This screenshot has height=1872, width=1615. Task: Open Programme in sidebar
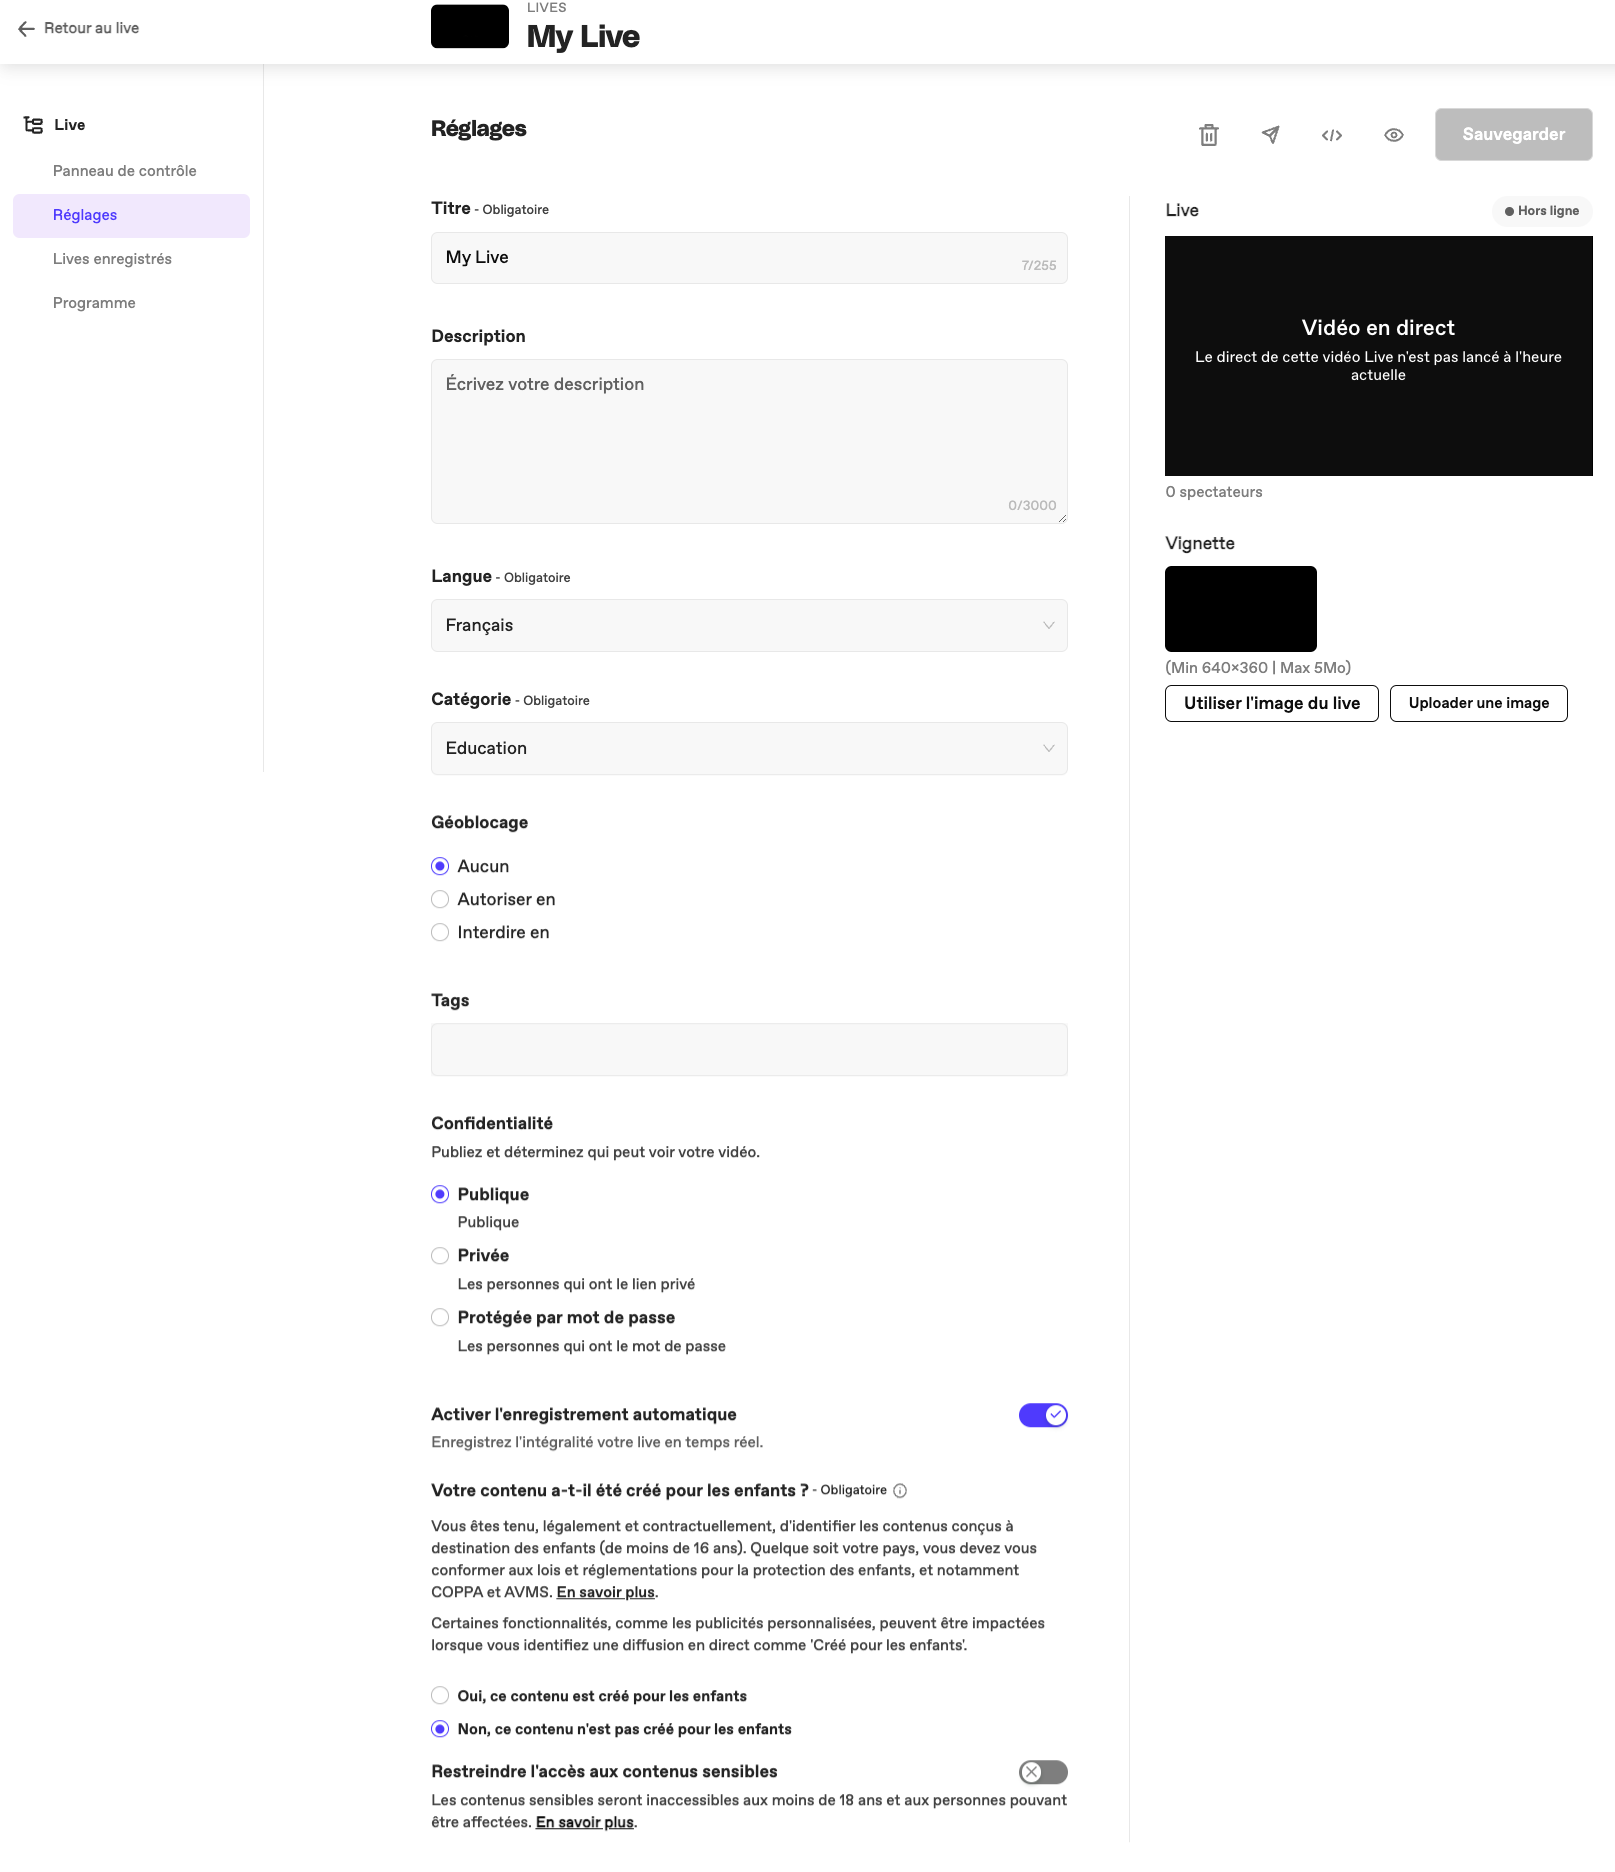click(94, 303)
